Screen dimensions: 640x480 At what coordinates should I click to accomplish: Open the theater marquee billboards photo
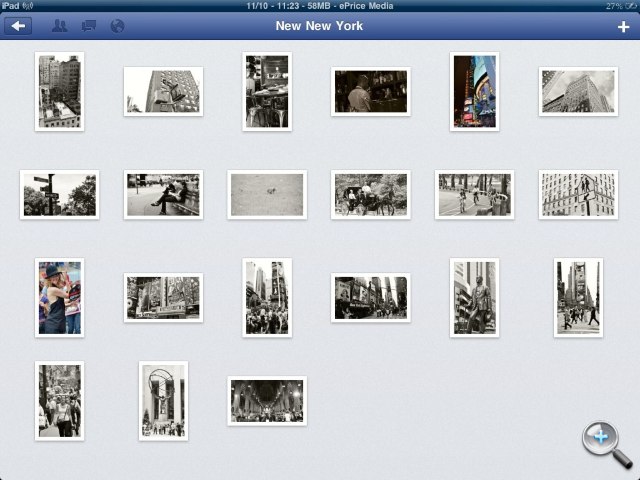[x=163, y=298]
